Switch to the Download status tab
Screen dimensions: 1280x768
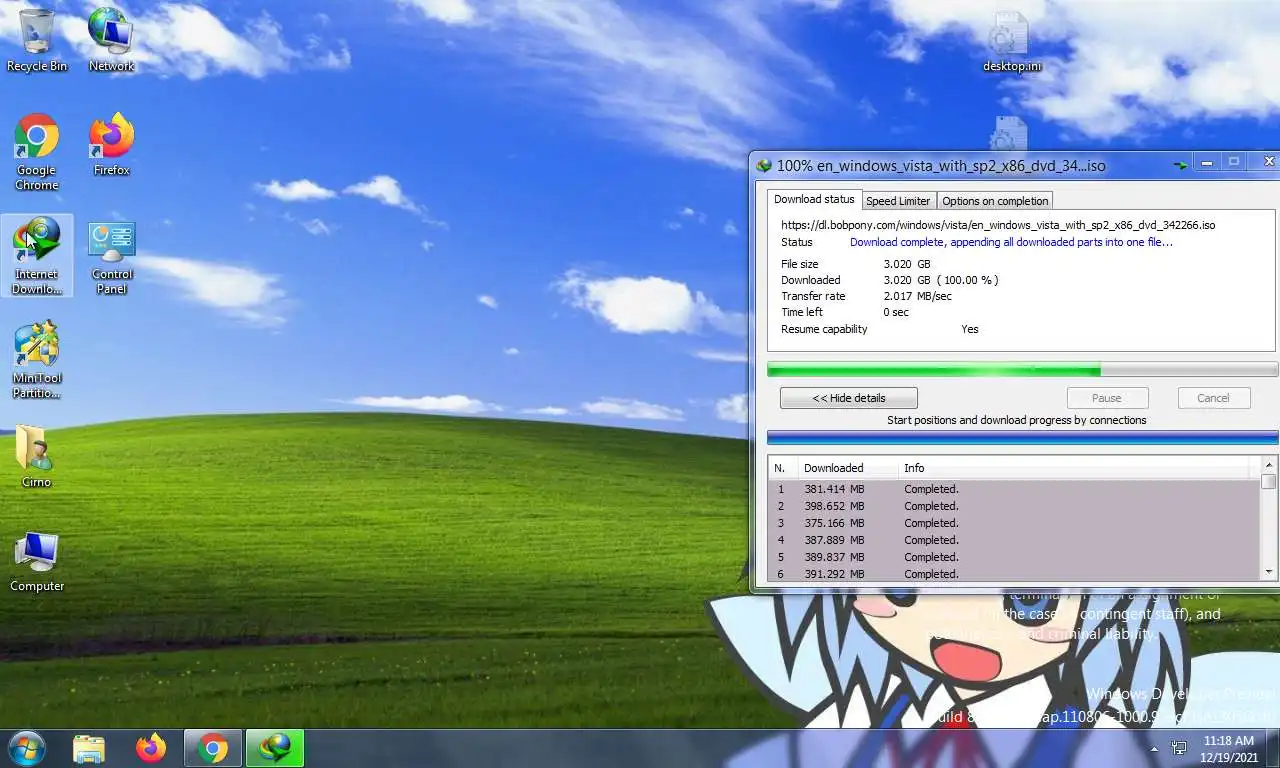pos(814,199)
